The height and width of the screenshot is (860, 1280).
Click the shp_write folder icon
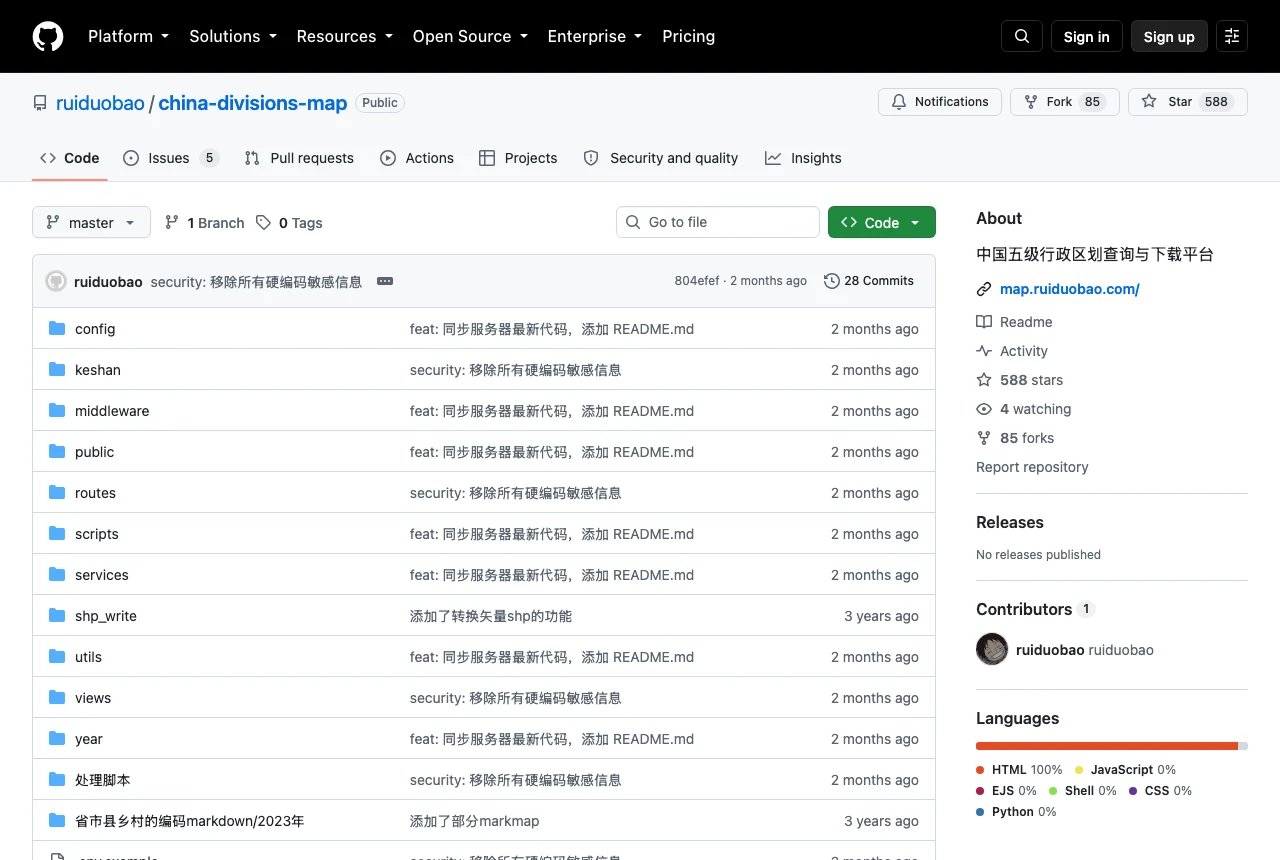57,615
